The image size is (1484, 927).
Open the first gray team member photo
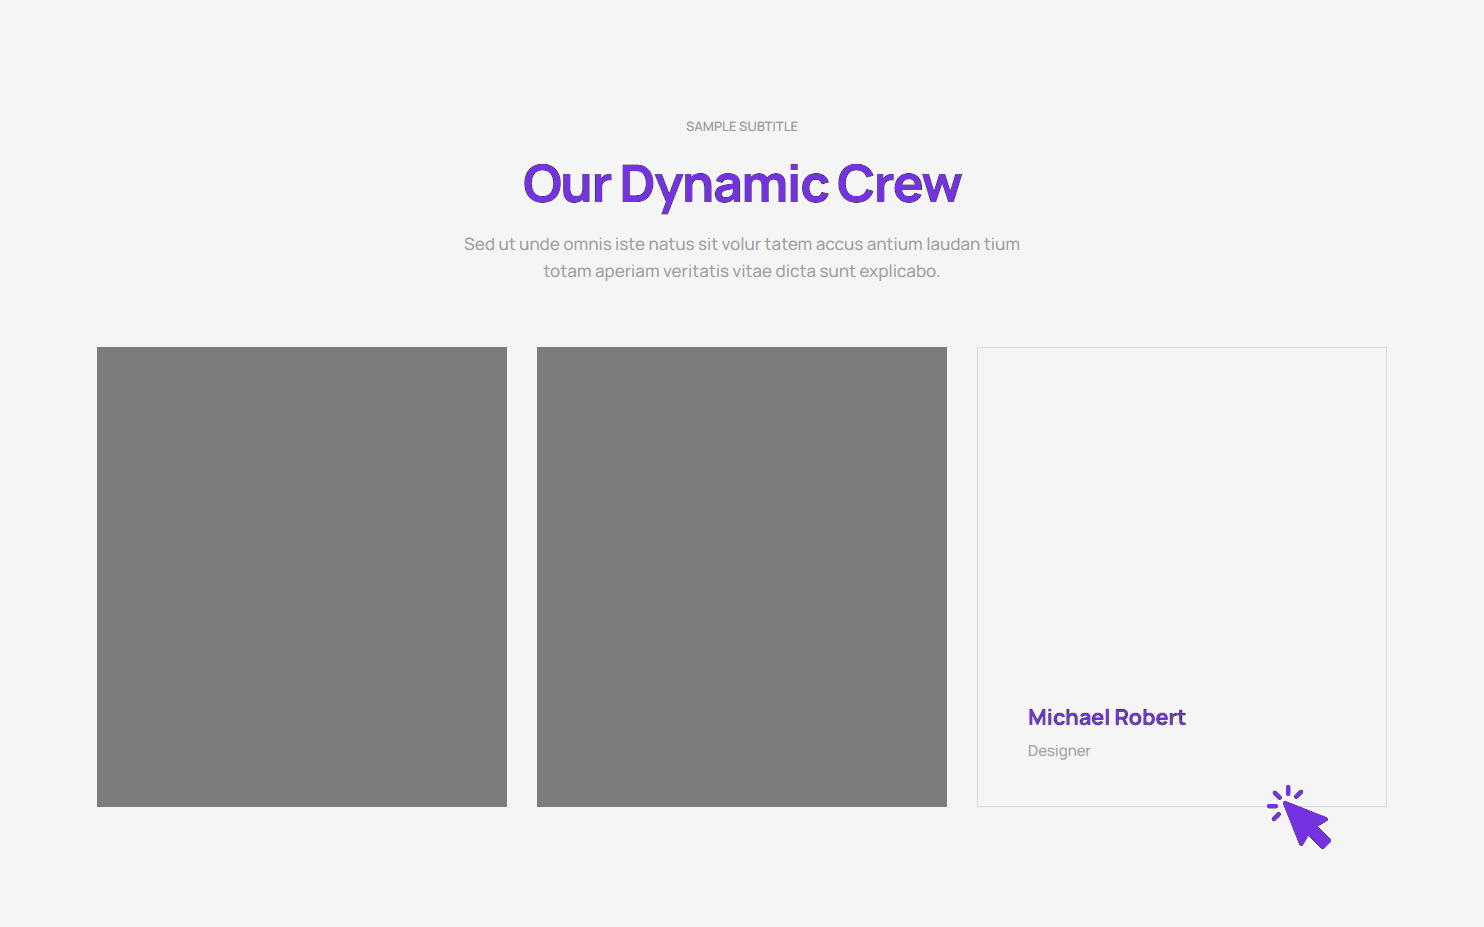pyautogui.click(x=301, y=576)
